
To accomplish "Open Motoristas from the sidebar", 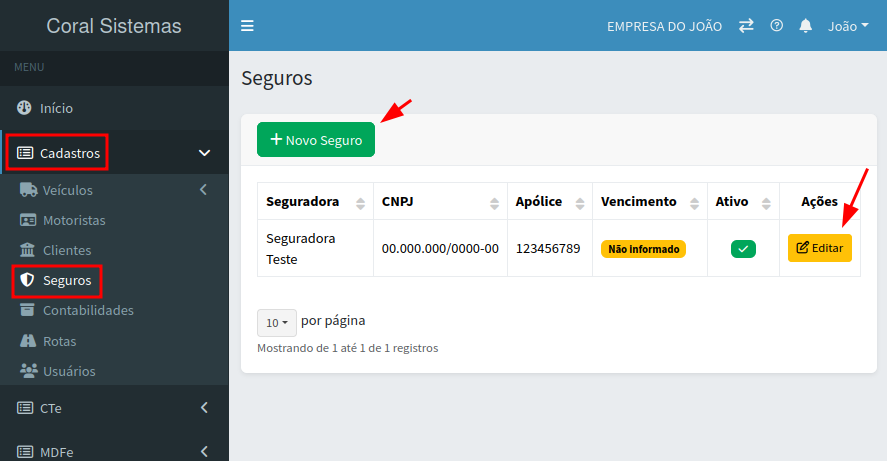I will coord(74,220).
